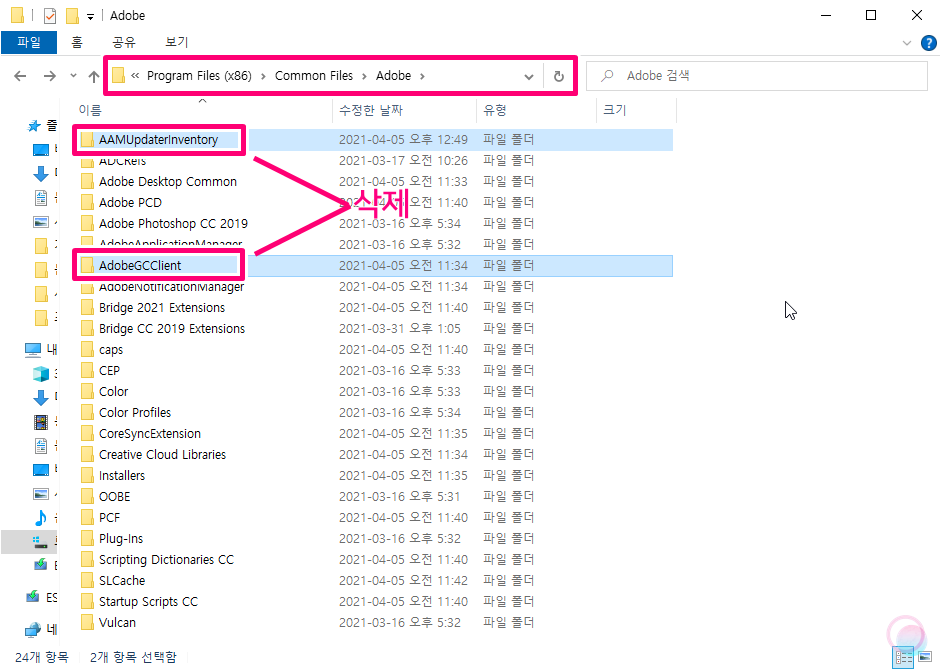Click the music note icon in sidebar
The width and height of the screenshot is (941, 670).
(41, 518)
